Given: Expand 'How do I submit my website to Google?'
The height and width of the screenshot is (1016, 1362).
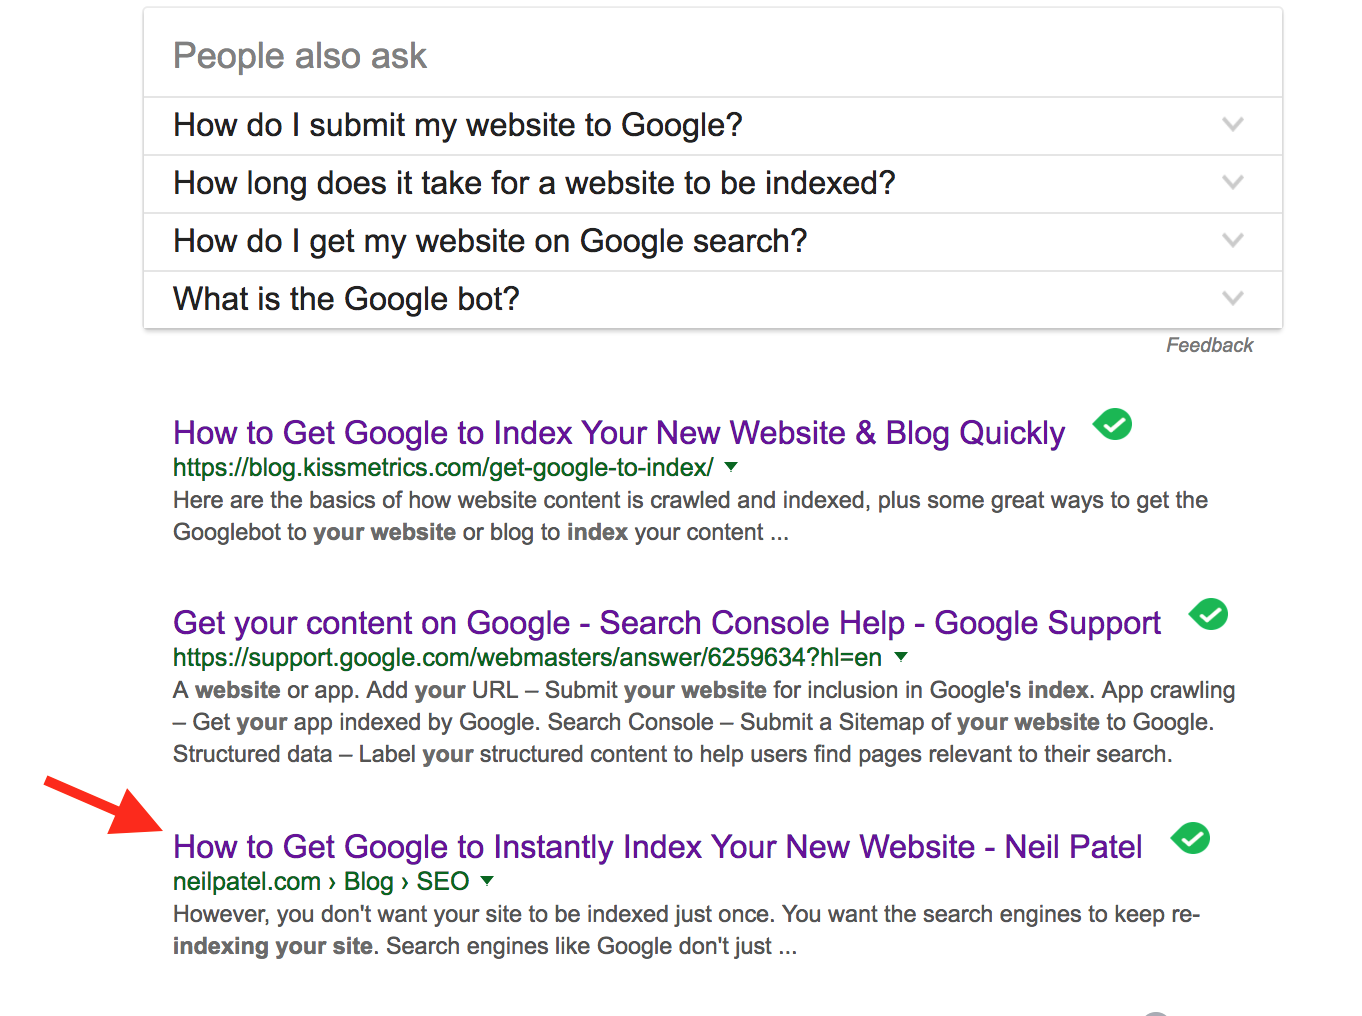Looking at the screenshot, I should [x=713, y=125].
